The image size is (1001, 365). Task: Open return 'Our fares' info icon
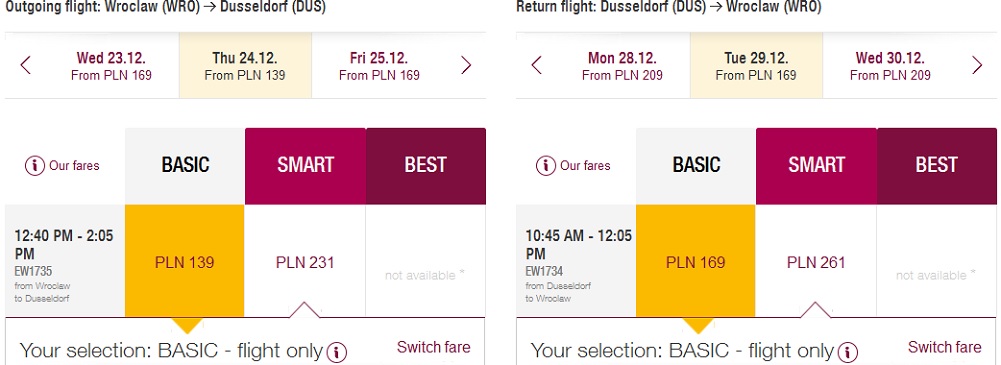[x=545, y=166]
